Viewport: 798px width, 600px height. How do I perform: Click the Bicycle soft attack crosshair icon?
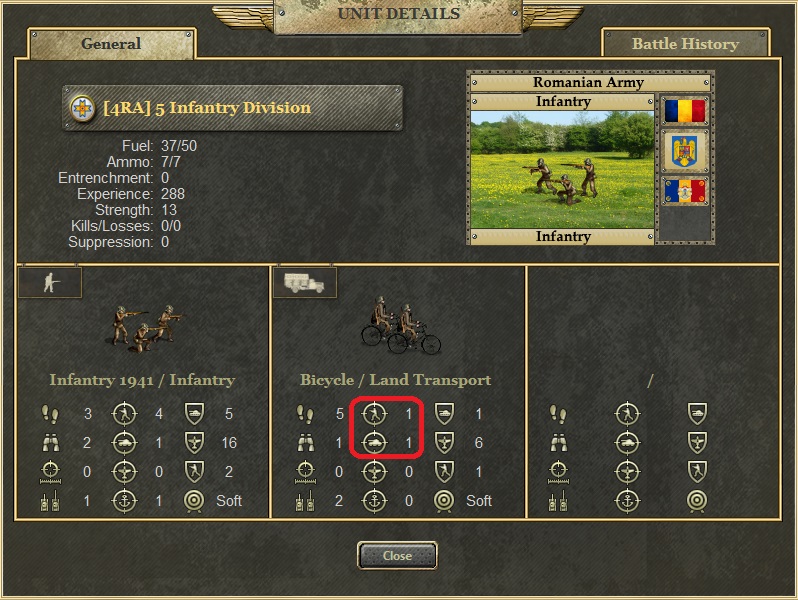(374, 414)
